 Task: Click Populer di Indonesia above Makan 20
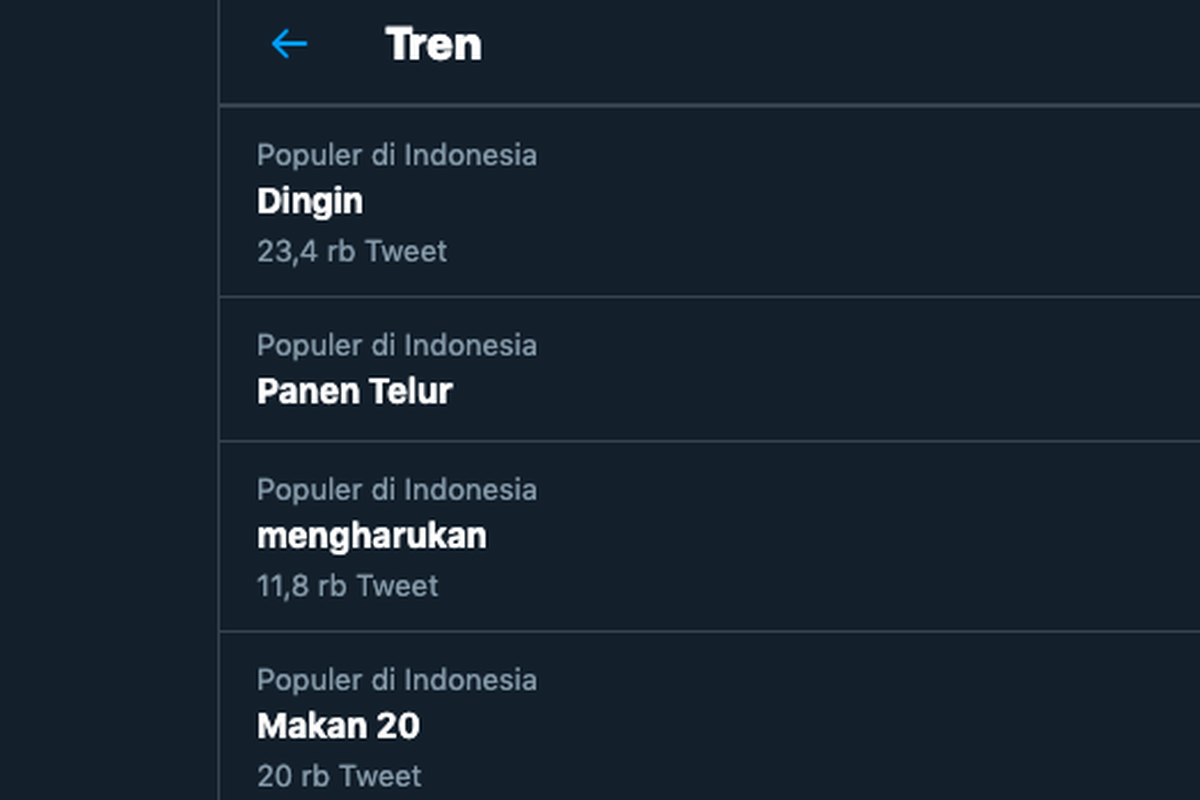point(397,679)
